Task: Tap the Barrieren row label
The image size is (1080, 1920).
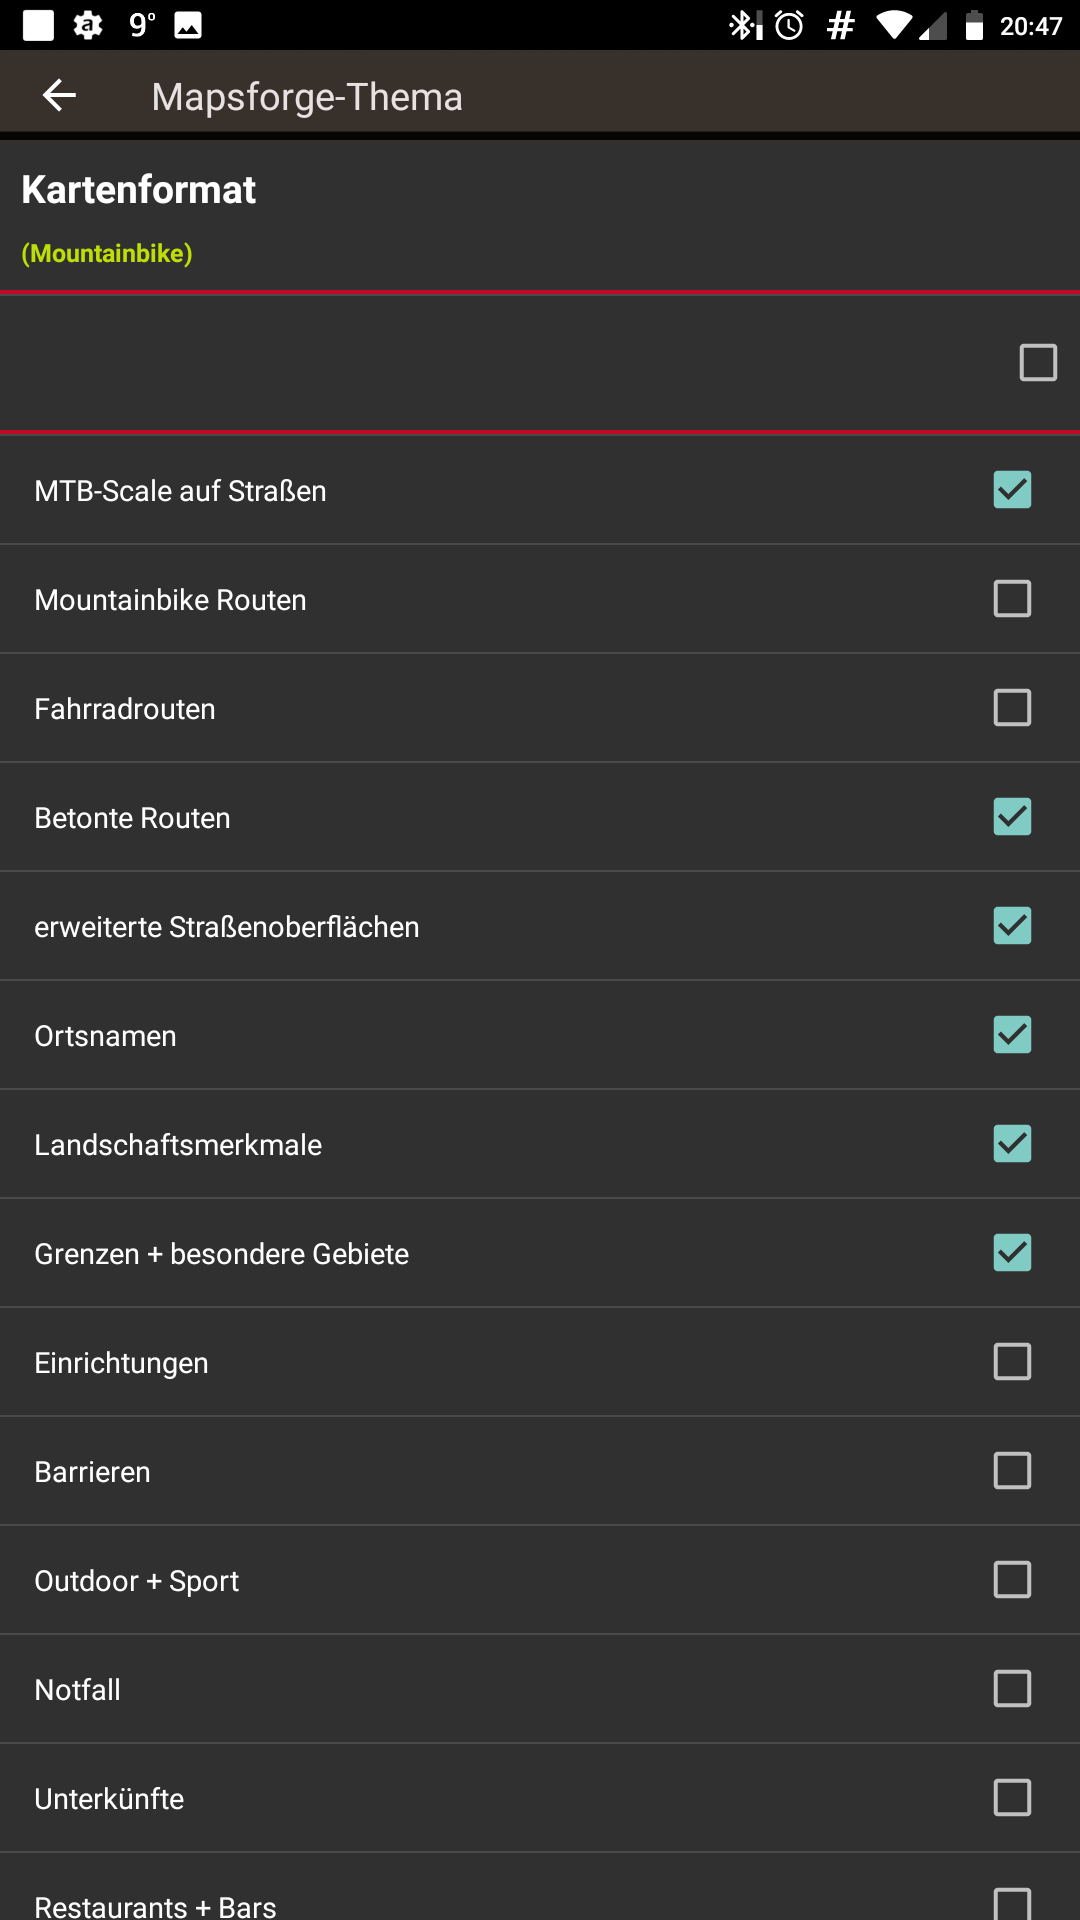Action: [92, 1472]
